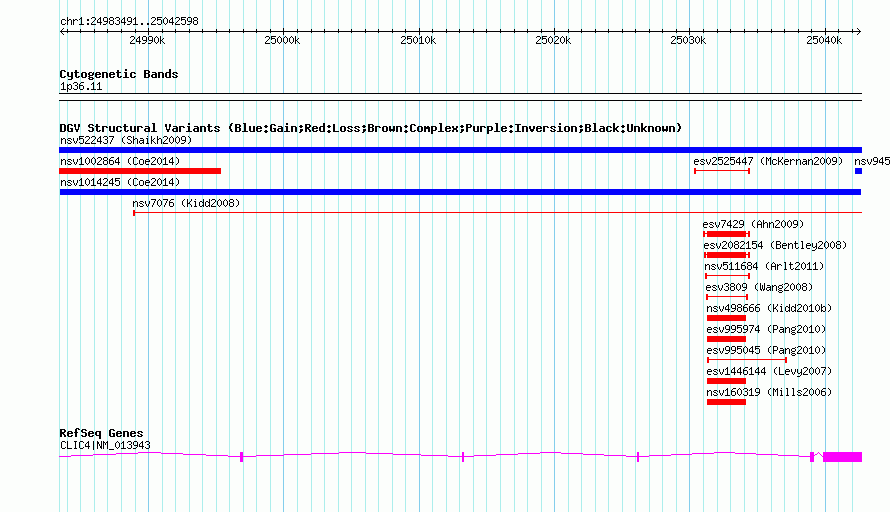Open esv2525447 (McKernan2009) variant label
890x512 pixels.
tap(768, 161)
